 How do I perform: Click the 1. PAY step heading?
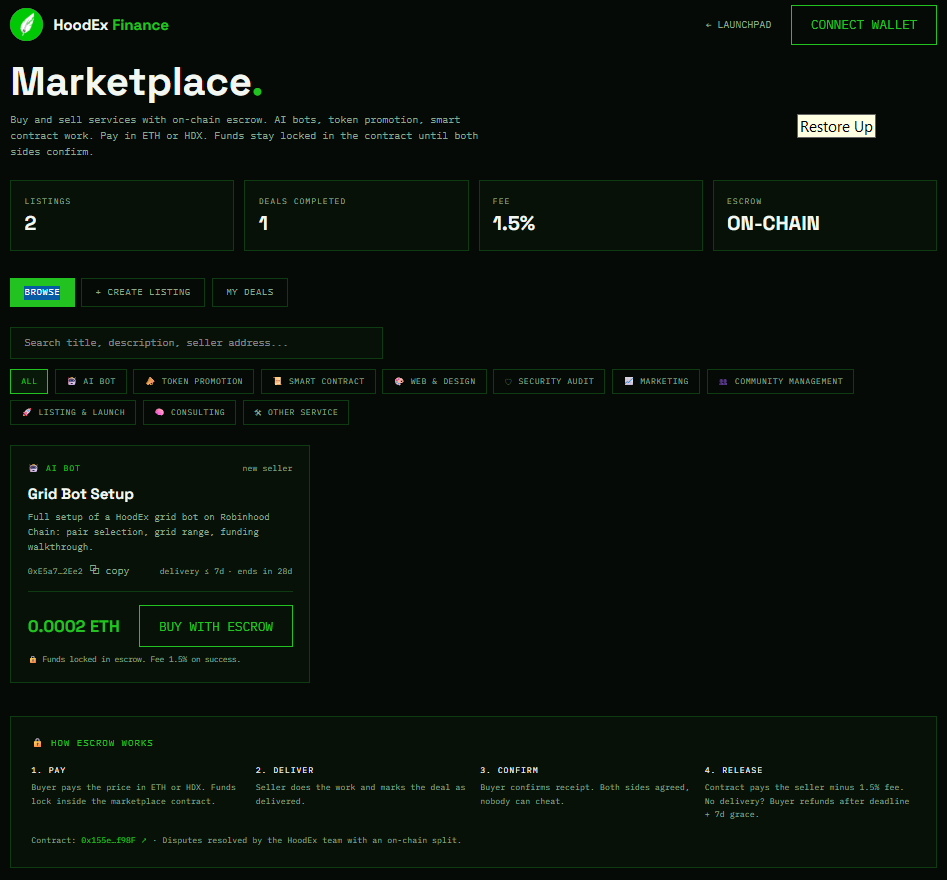(48, 770)
